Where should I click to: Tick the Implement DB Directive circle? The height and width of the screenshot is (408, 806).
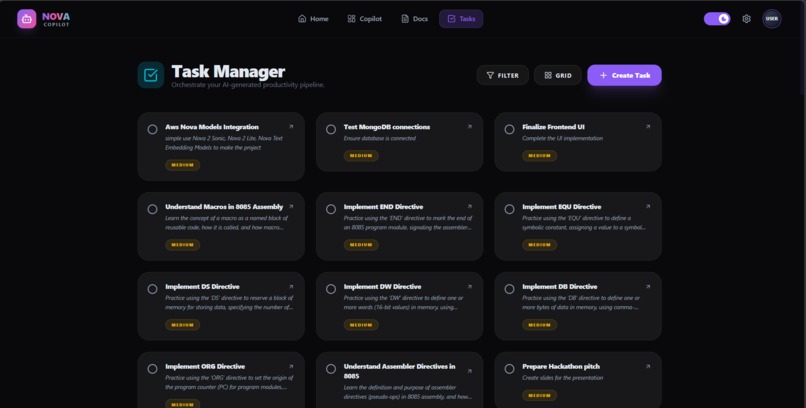[509, 289]
